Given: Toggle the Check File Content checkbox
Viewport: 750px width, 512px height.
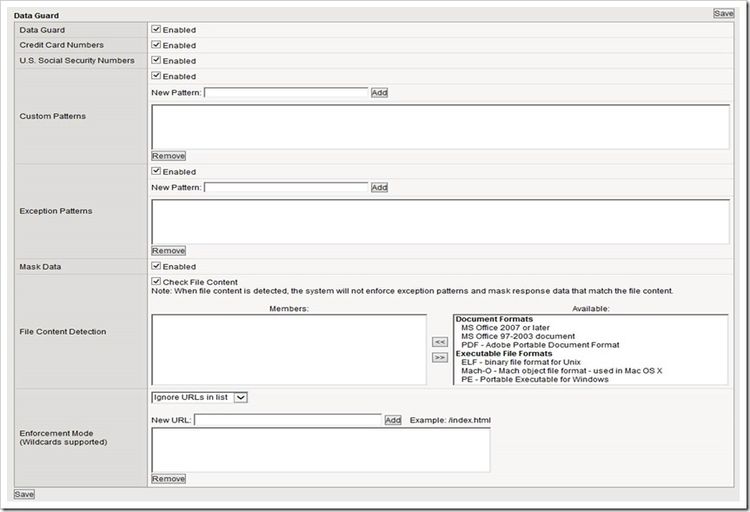Looking at the screenshot, I should 156,281.
